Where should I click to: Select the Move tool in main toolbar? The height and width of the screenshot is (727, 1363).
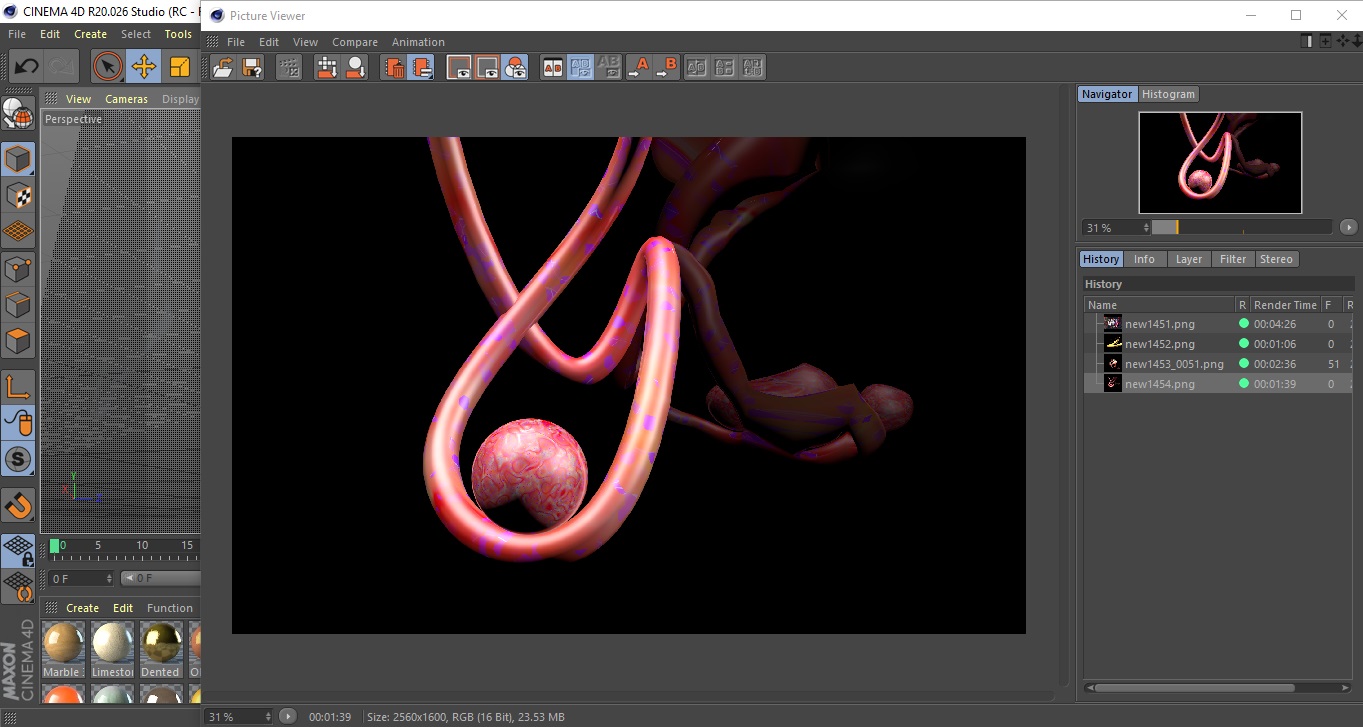[x=144, y=67]
